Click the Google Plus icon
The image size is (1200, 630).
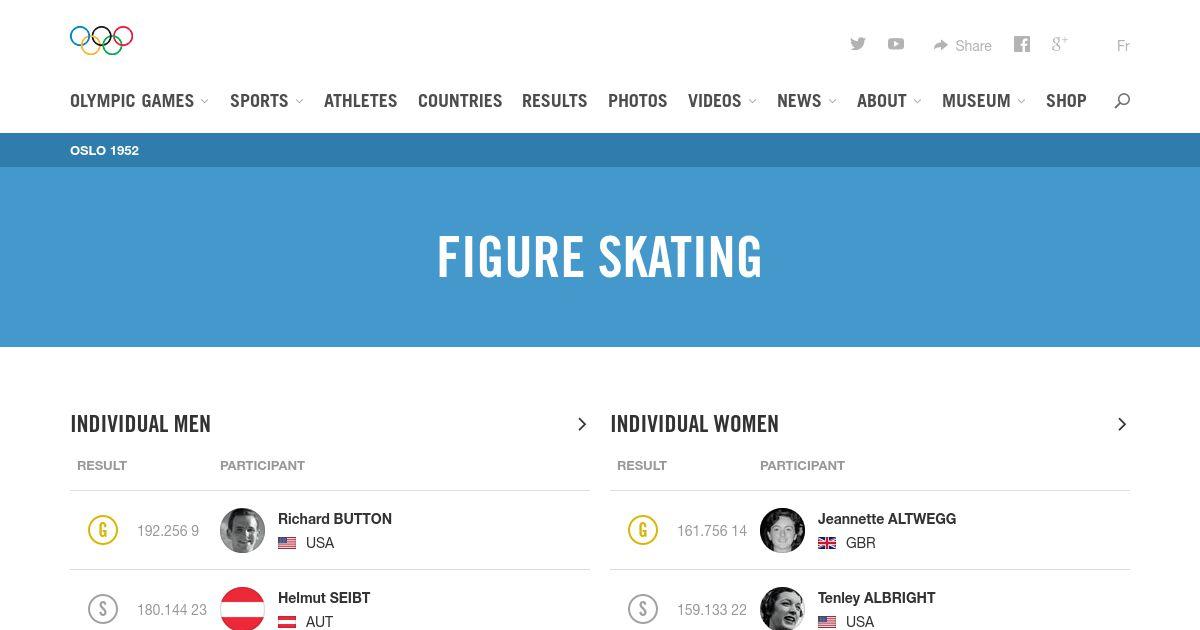1059,44
